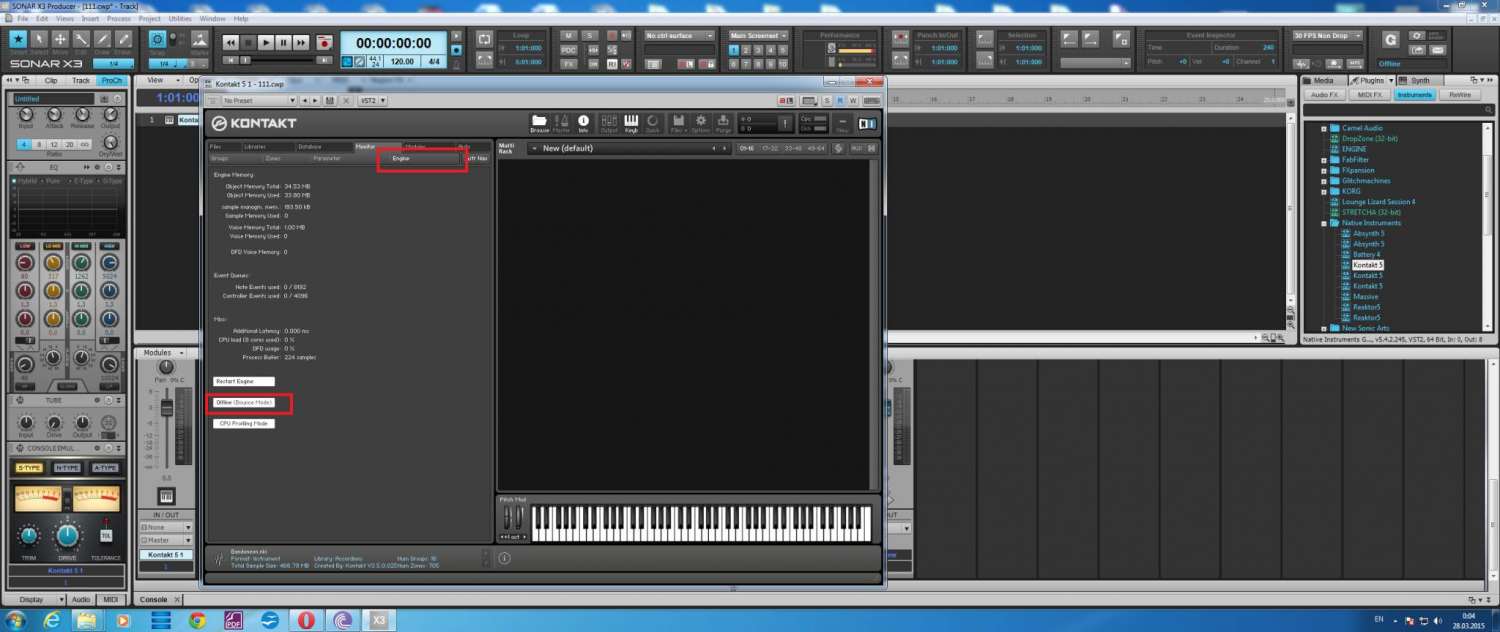Toggle Kontakt Keyb keyboard panel
This screenshot has width=1500, height=632.
(631, 122)
